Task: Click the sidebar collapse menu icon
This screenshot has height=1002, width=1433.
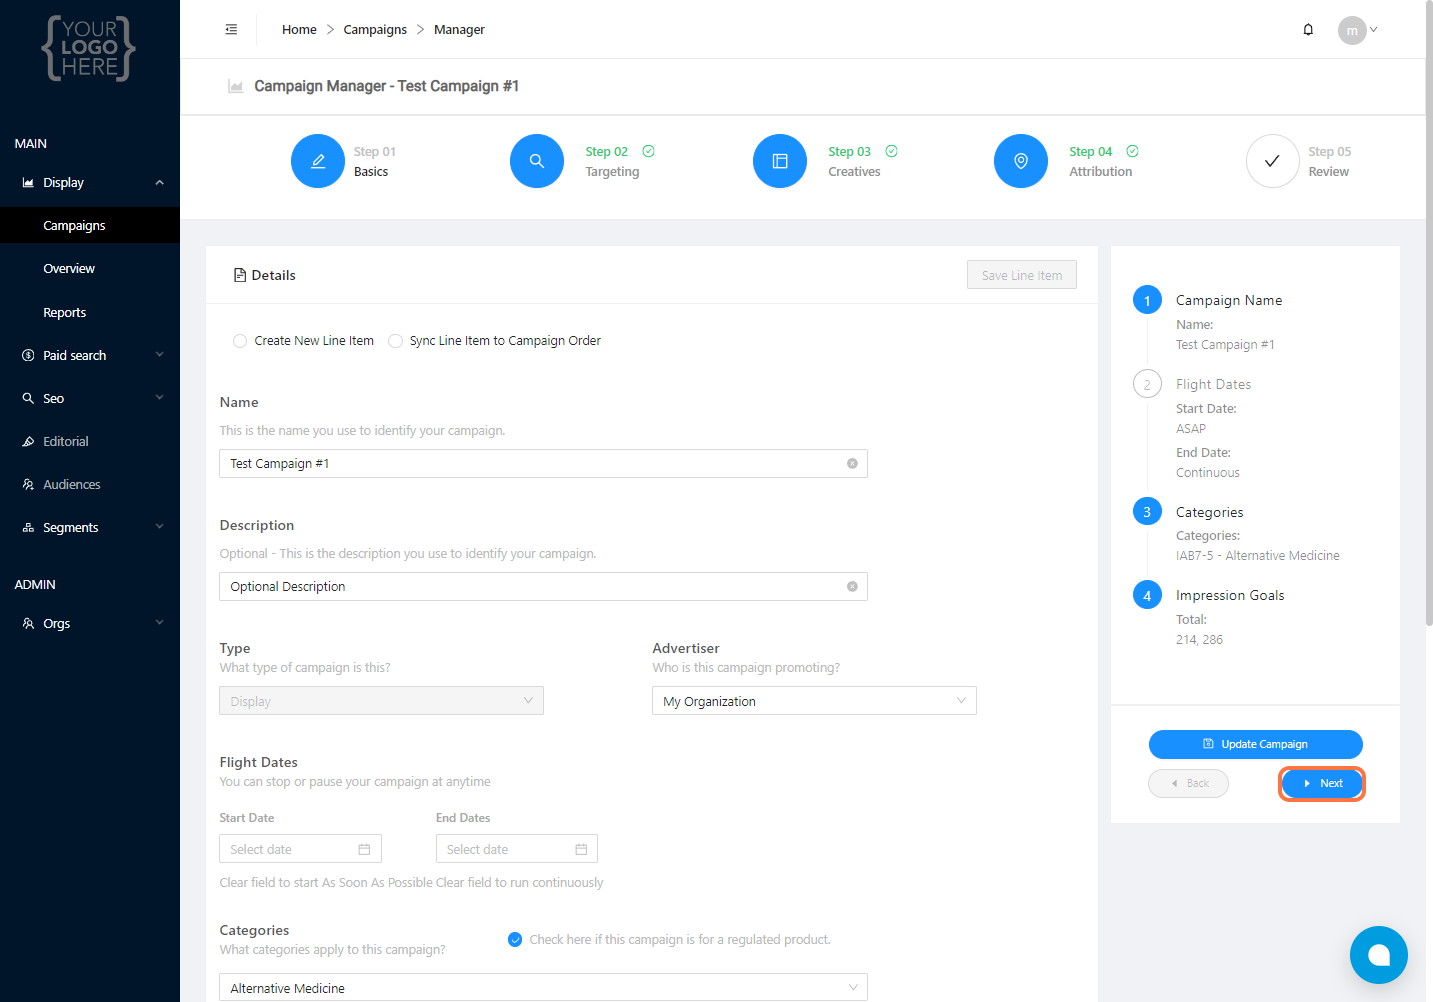Action: coord(231,30)
